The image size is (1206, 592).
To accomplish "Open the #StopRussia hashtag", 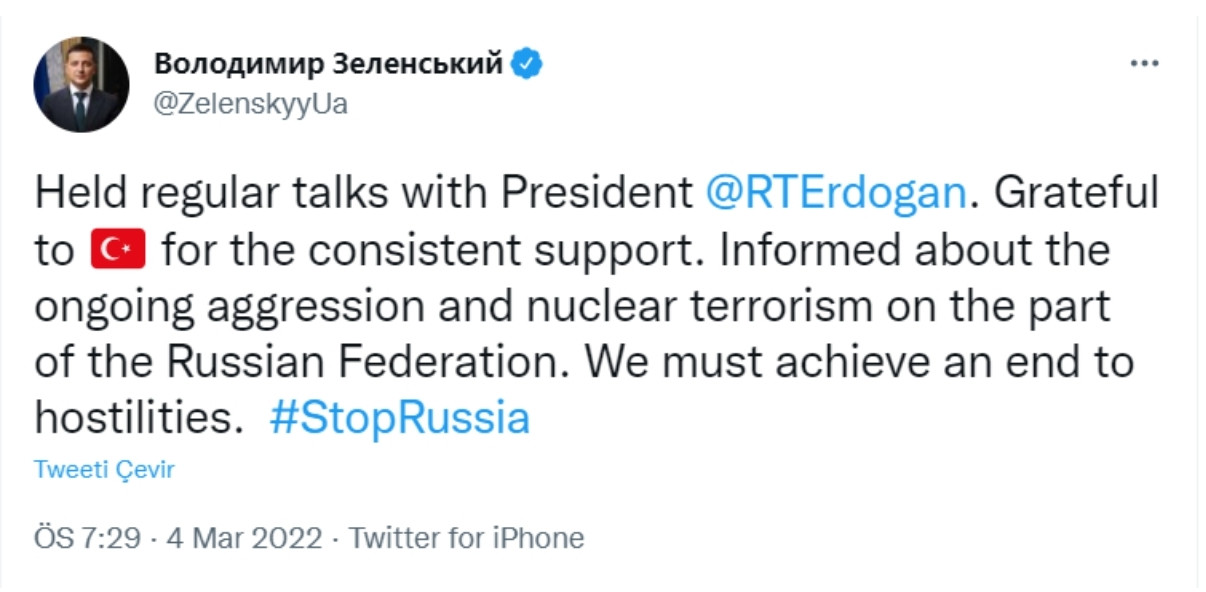I will (x=399, y=418).
